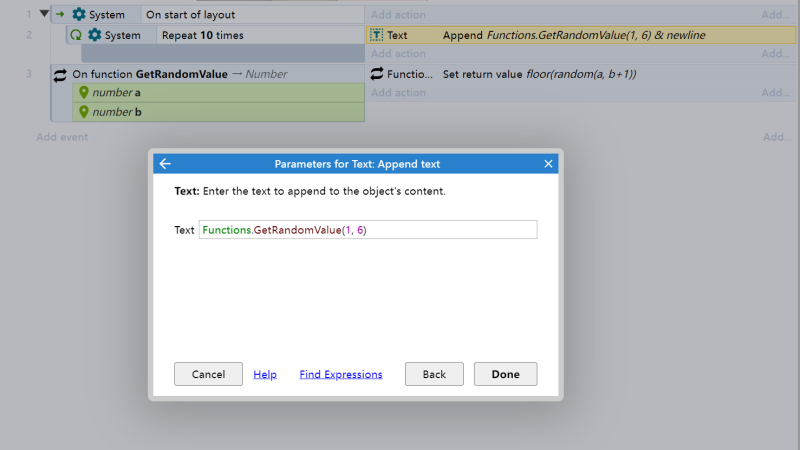Viewport: 800px width, 450px height.
Task: Click into the Text expression input field
Action: pos(368,230)
